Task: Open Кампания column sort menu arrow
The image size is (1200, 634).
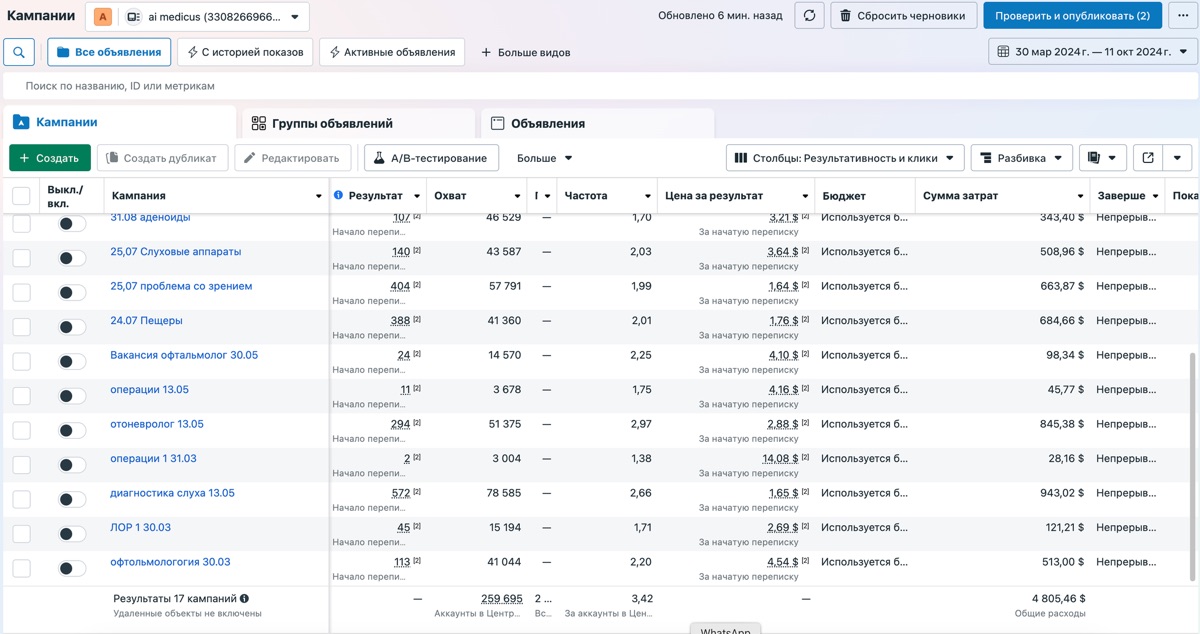Action: [x=319, y=196]
